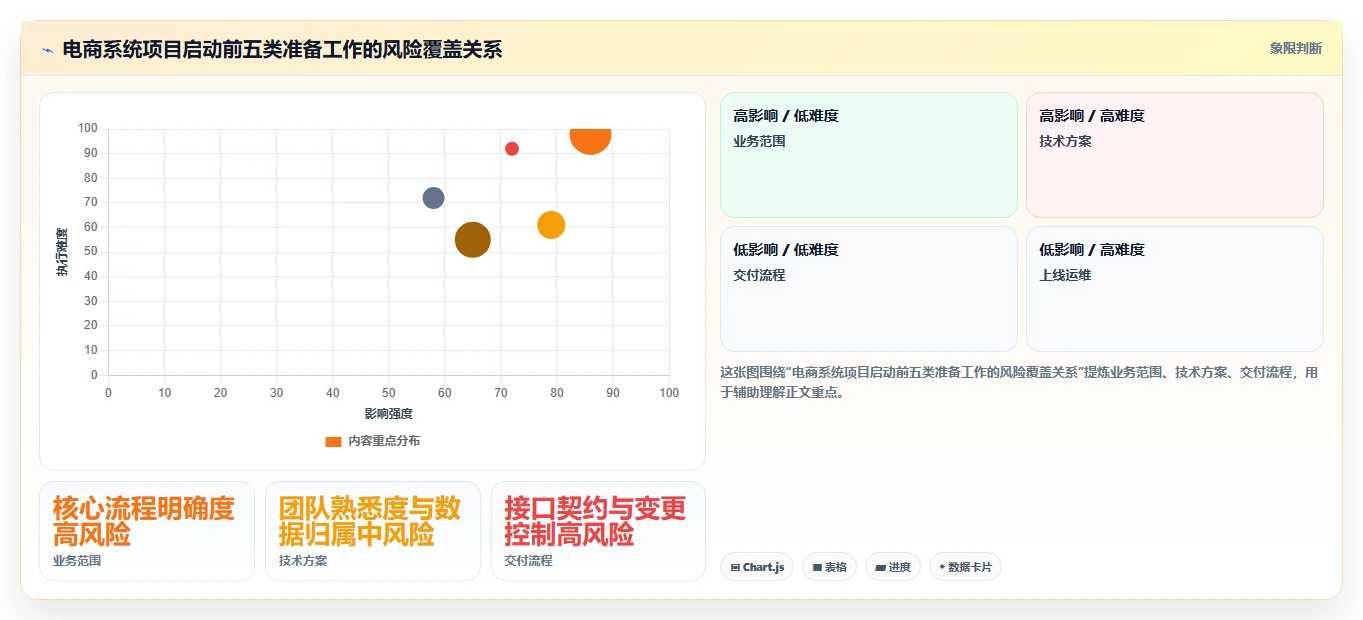1363x620 pixels.
Task: Click the icon in the 进度 chip
Action: coord(880,567)
